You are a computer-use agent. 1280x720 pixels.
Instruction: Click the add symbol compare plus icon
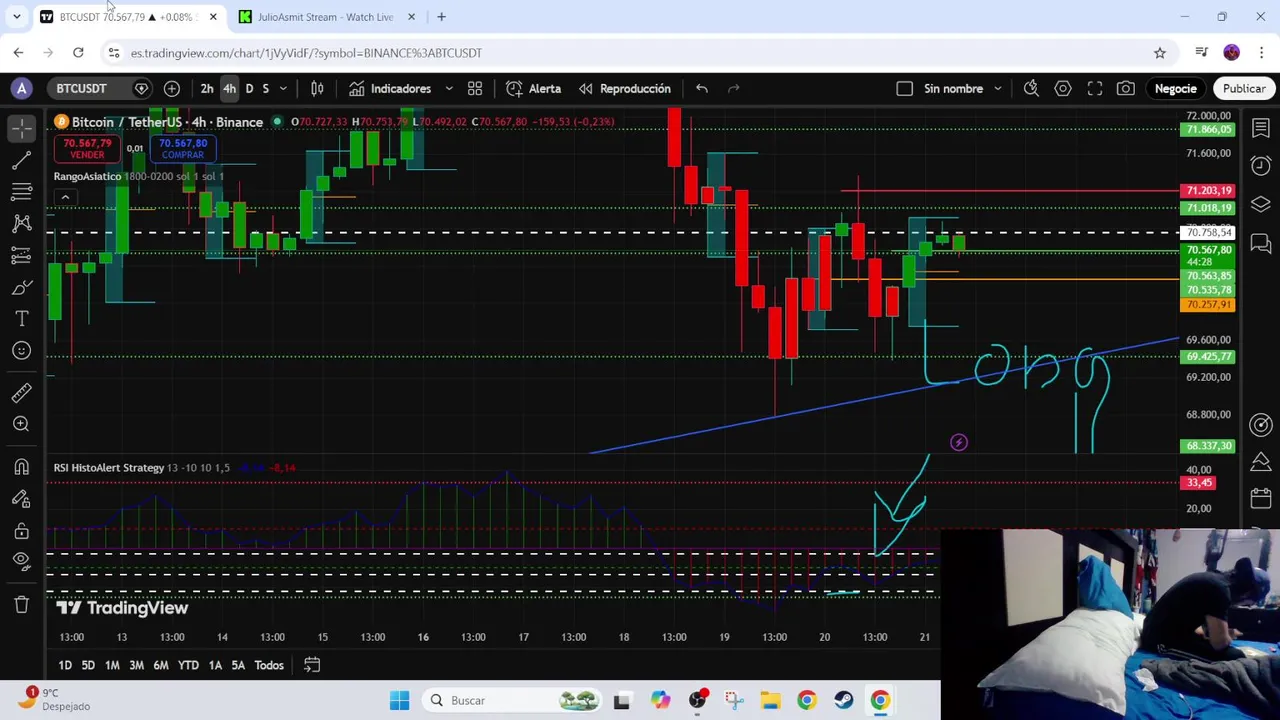(172, 88)
